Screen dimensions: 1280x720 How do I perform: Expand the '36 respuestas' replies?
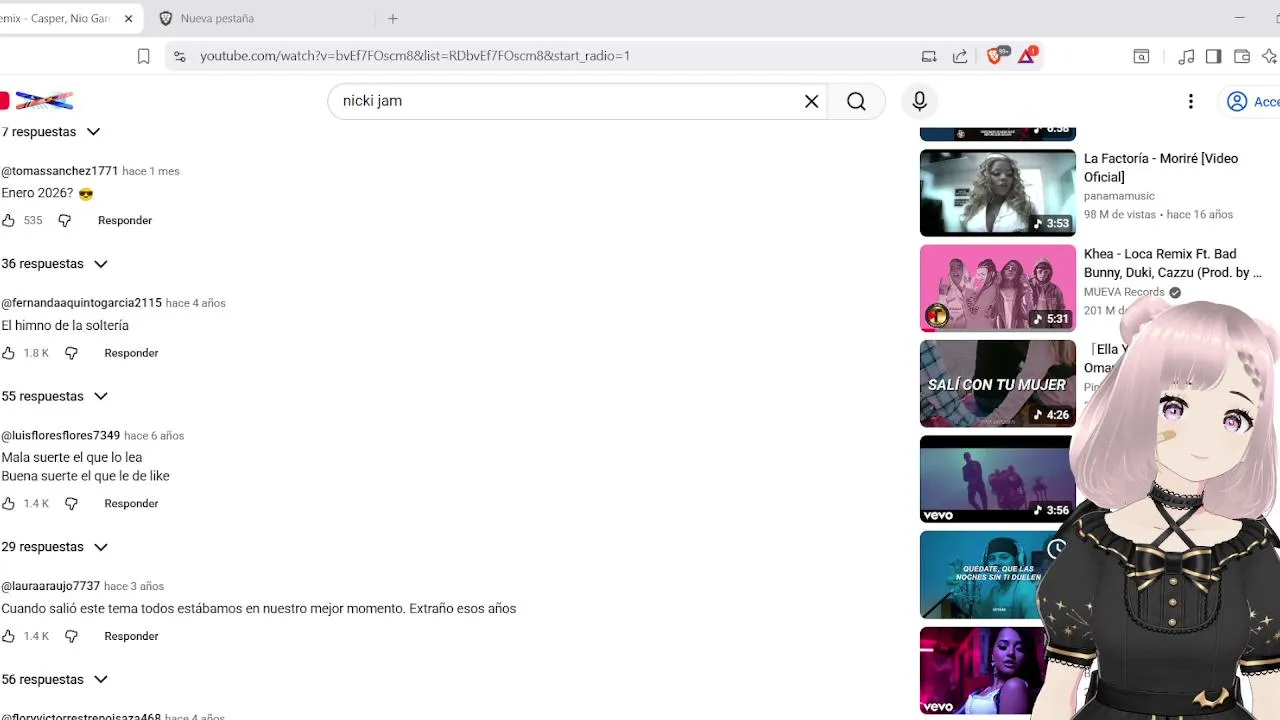tap(55, 264)
